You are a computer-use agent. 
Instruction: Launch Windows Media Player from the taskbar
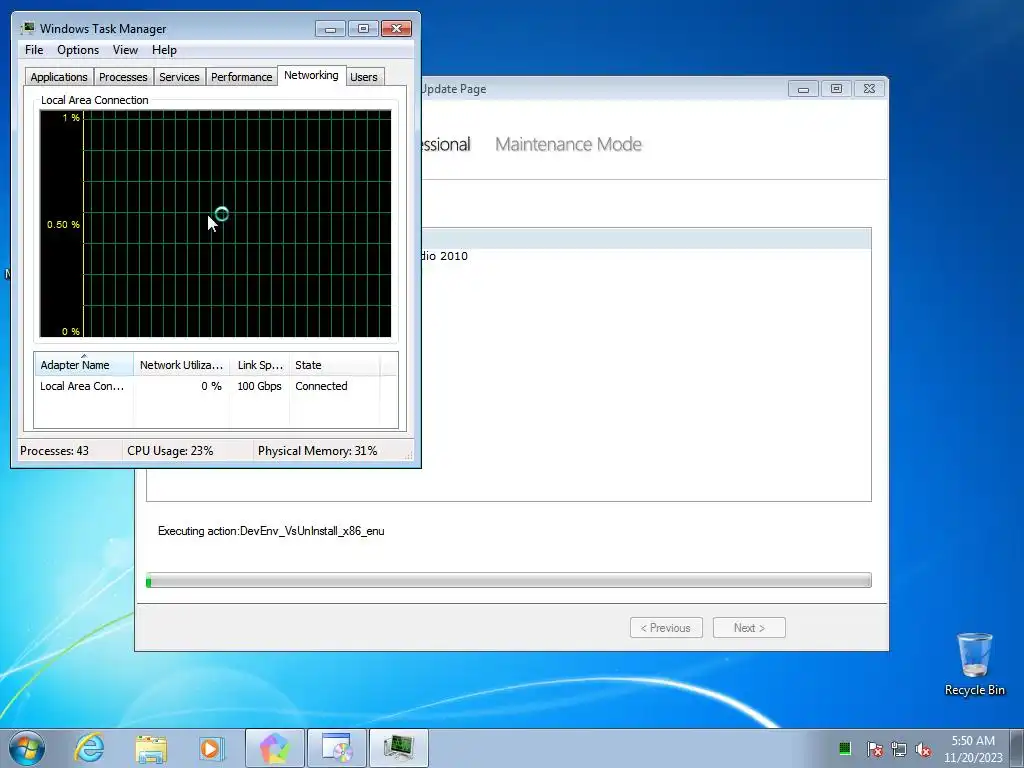click(x=211, y=748)
